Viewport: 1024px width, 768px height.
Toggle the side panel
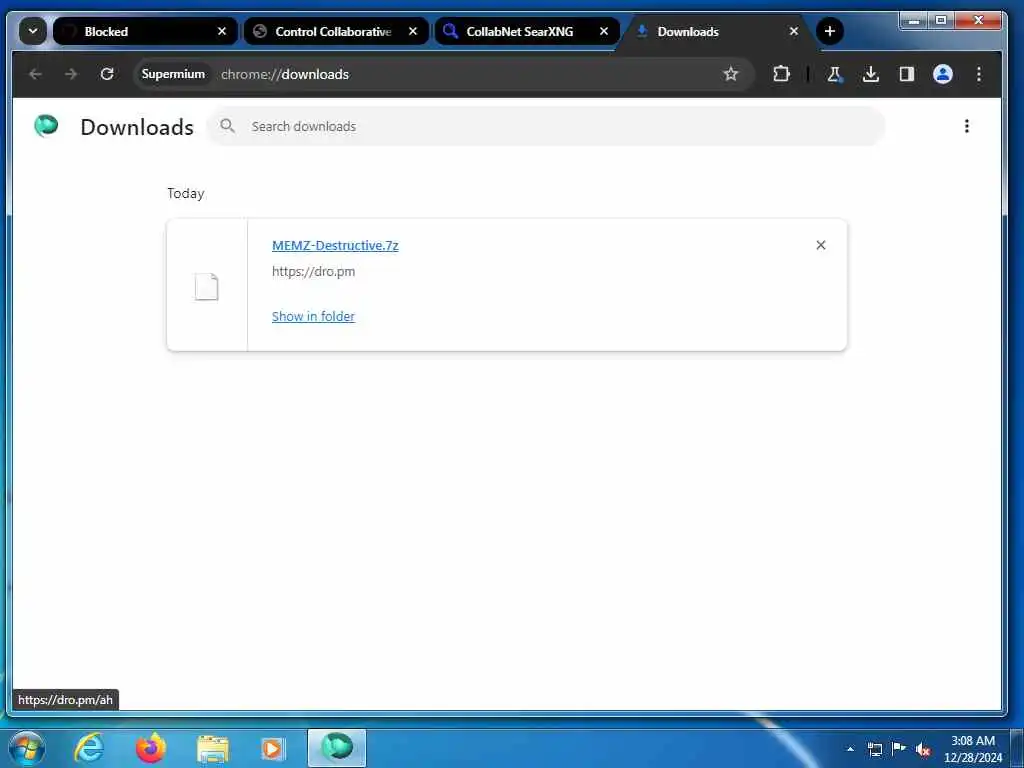pos(906,74)
